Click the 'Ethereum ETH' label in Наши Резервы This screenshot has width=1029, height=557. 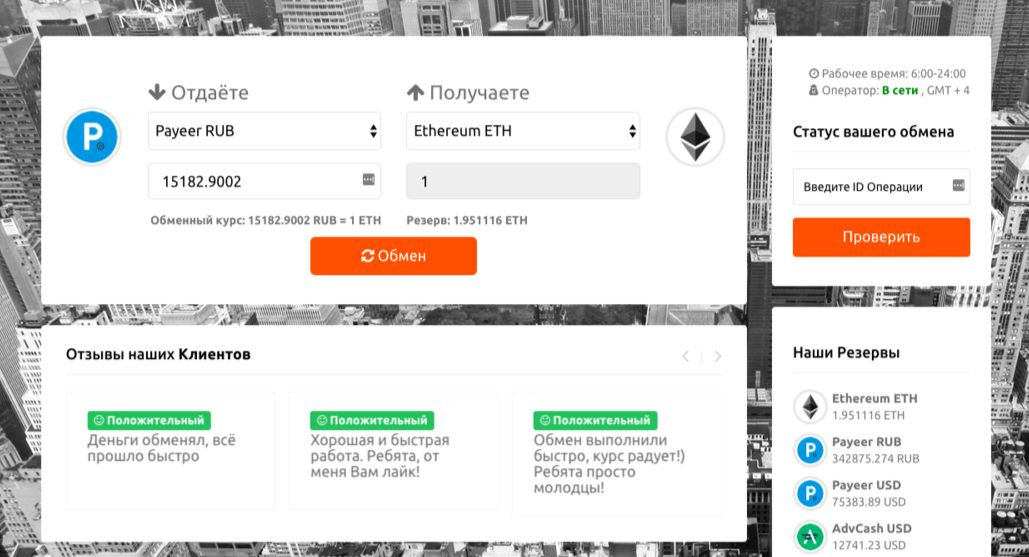(875, 398)
